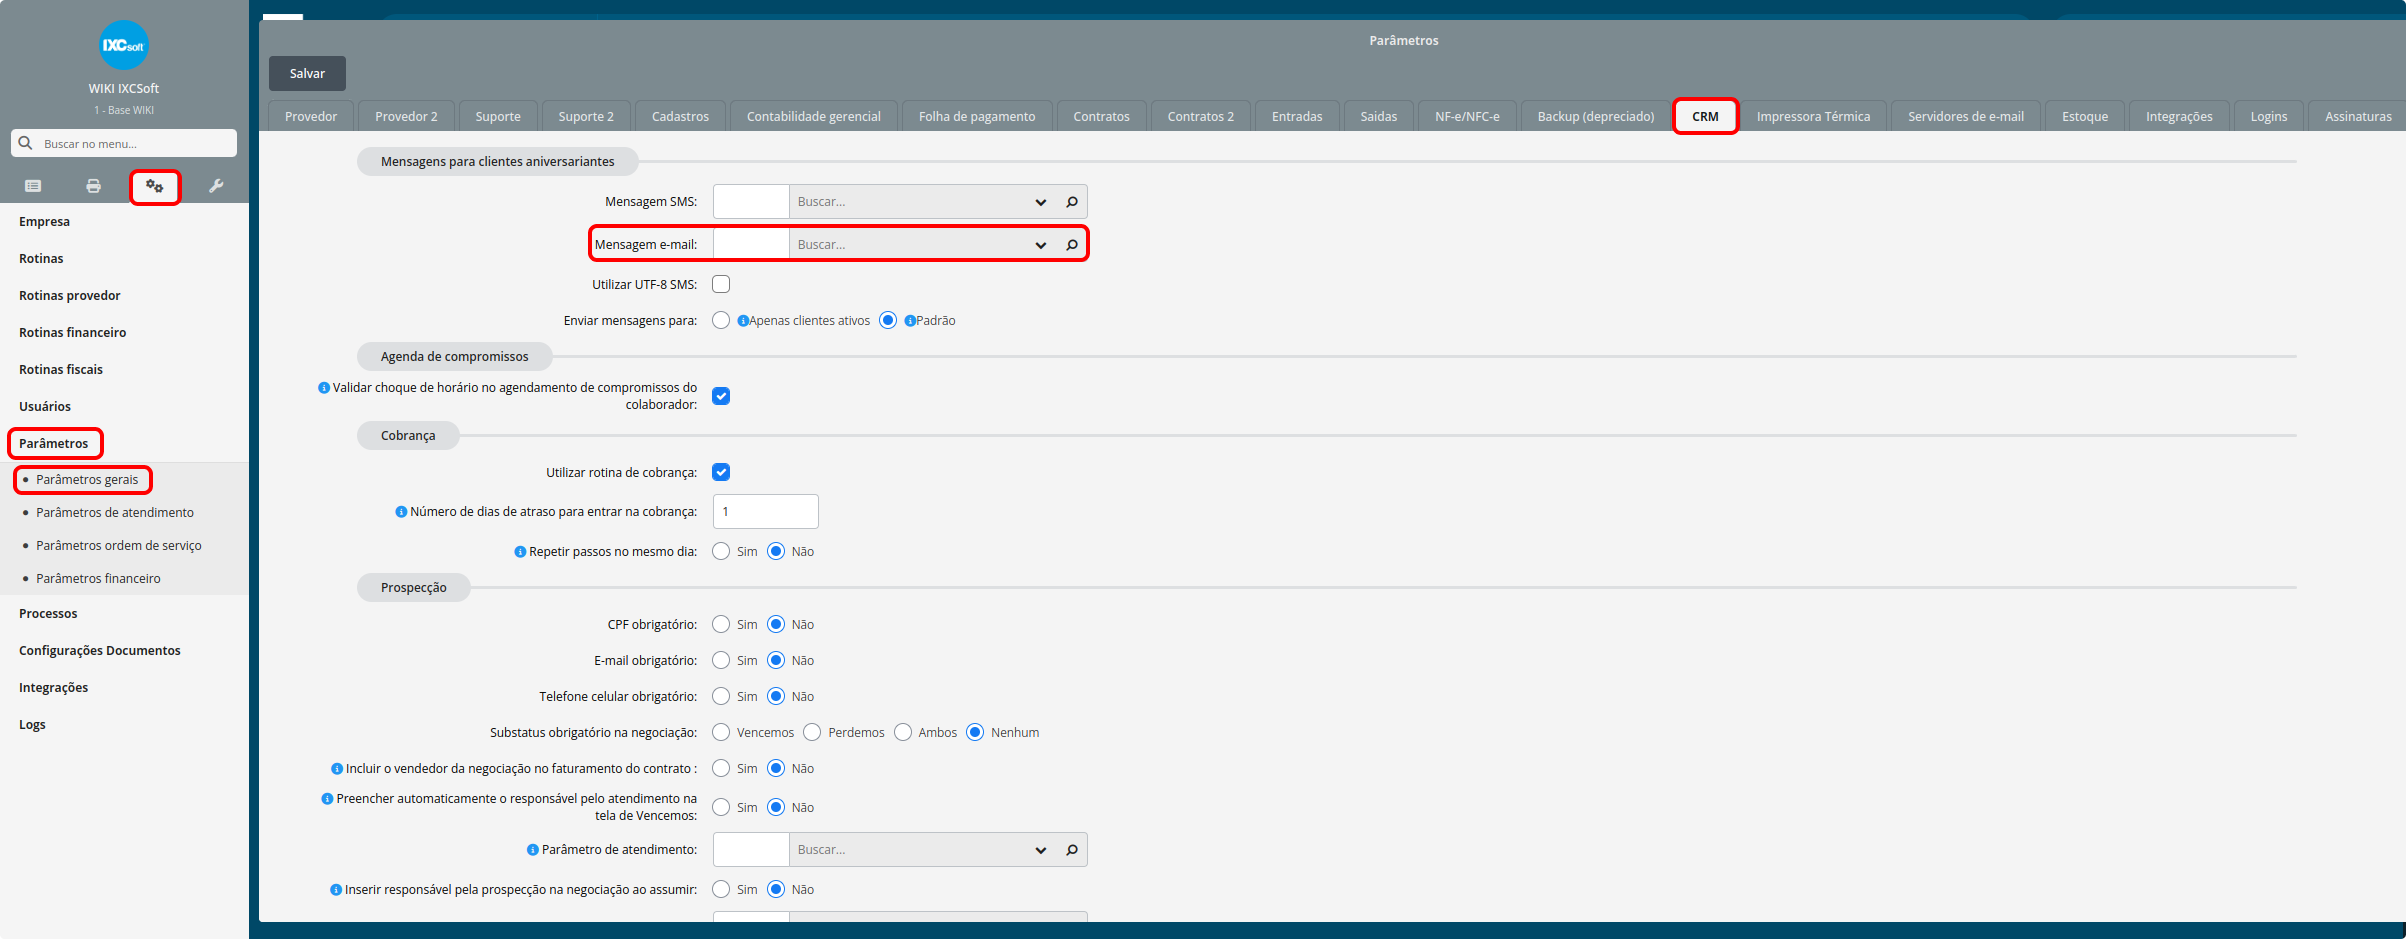Open the Logs menu entry
The width and height of the screenshot is (2406, 939).
(32, 725)
